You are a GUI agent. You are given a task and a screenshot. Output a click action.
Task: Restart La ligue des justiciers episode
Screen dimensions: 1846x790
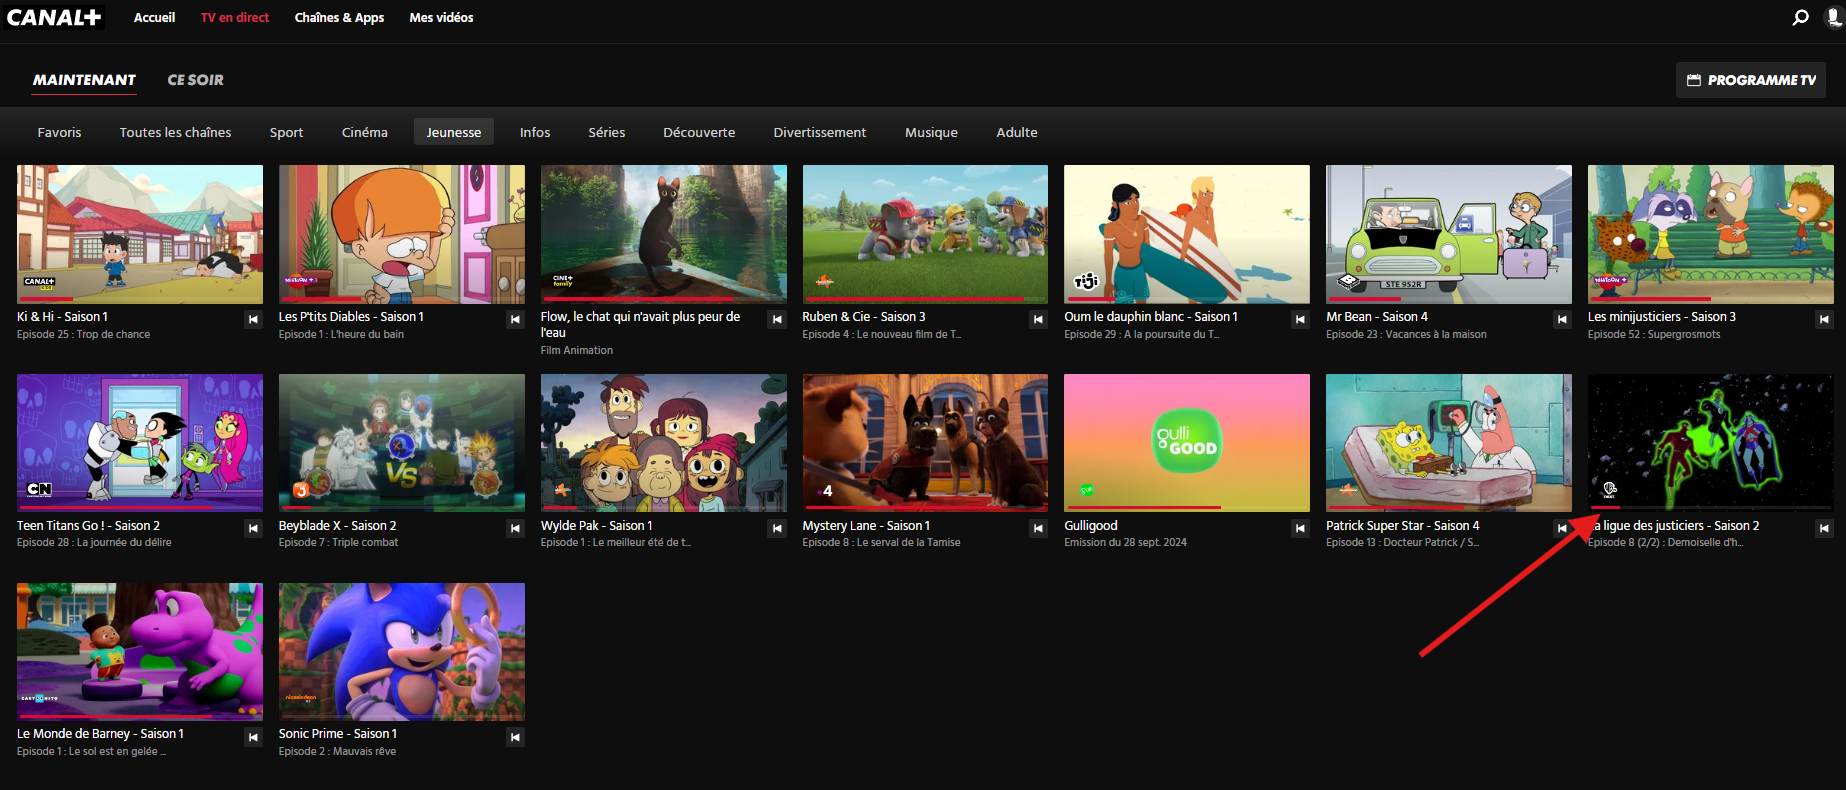coord(1825,528)
